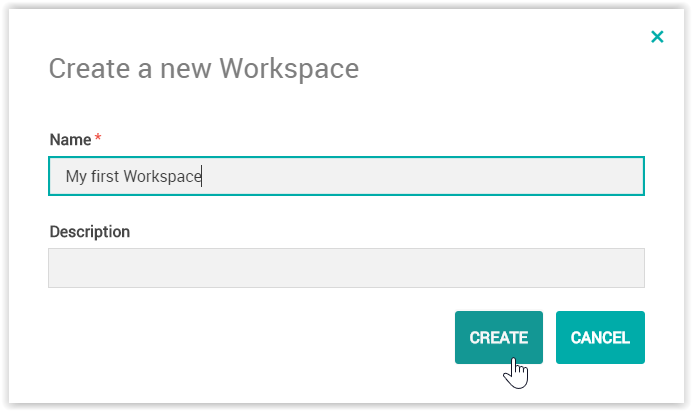The width and height of the screenshot is (692, 411).
Task: Click the word "first" inside the Name field
Action: 104,177
